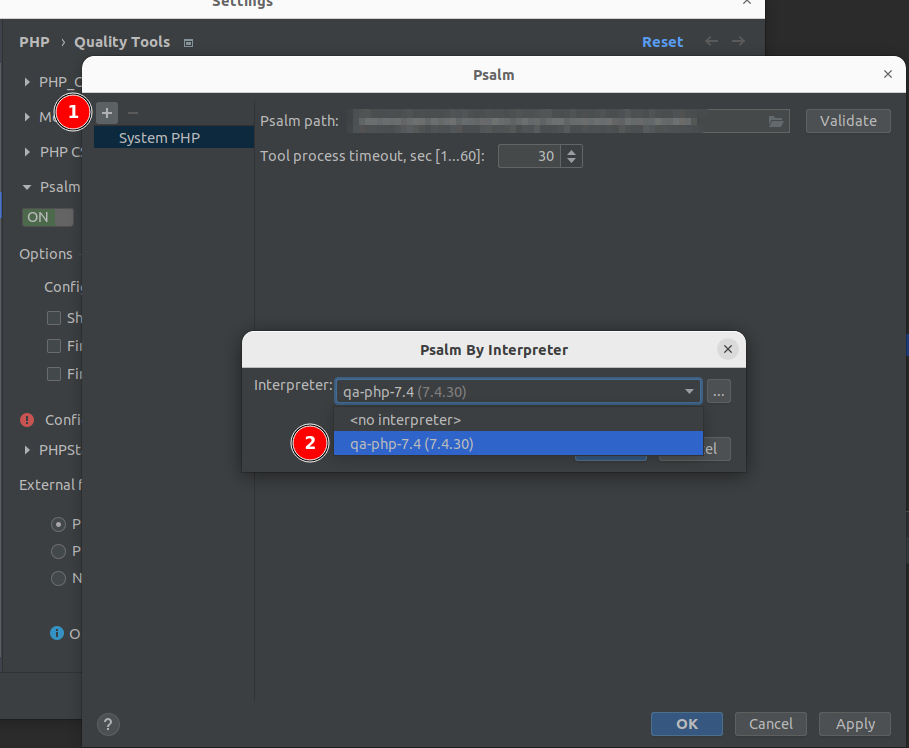Check the Sh checkbox under Options
The height and width of the screenshot is (748, 909).
coord(54,318)
